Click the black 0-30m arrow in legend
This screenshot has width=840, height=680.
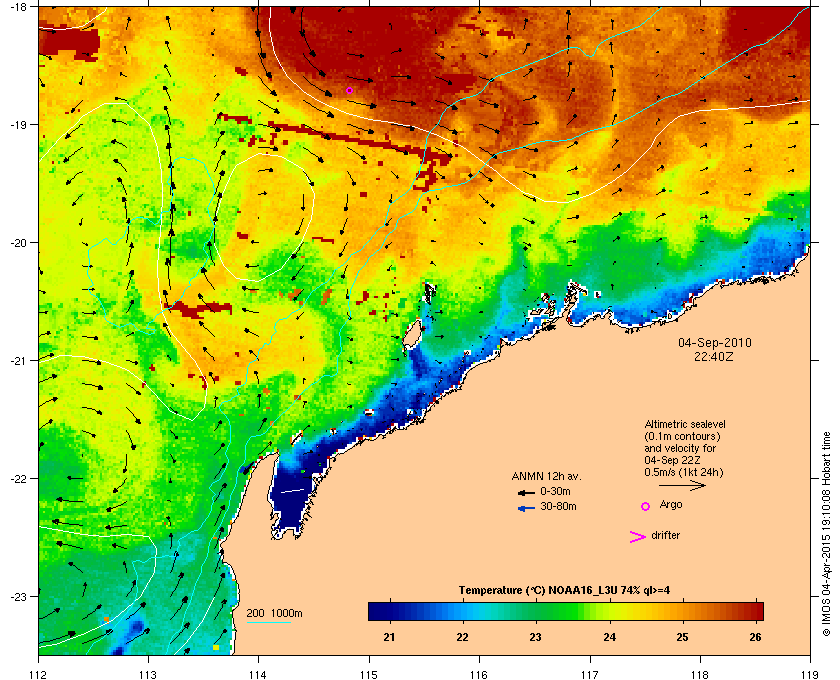[x=526, y=492]
